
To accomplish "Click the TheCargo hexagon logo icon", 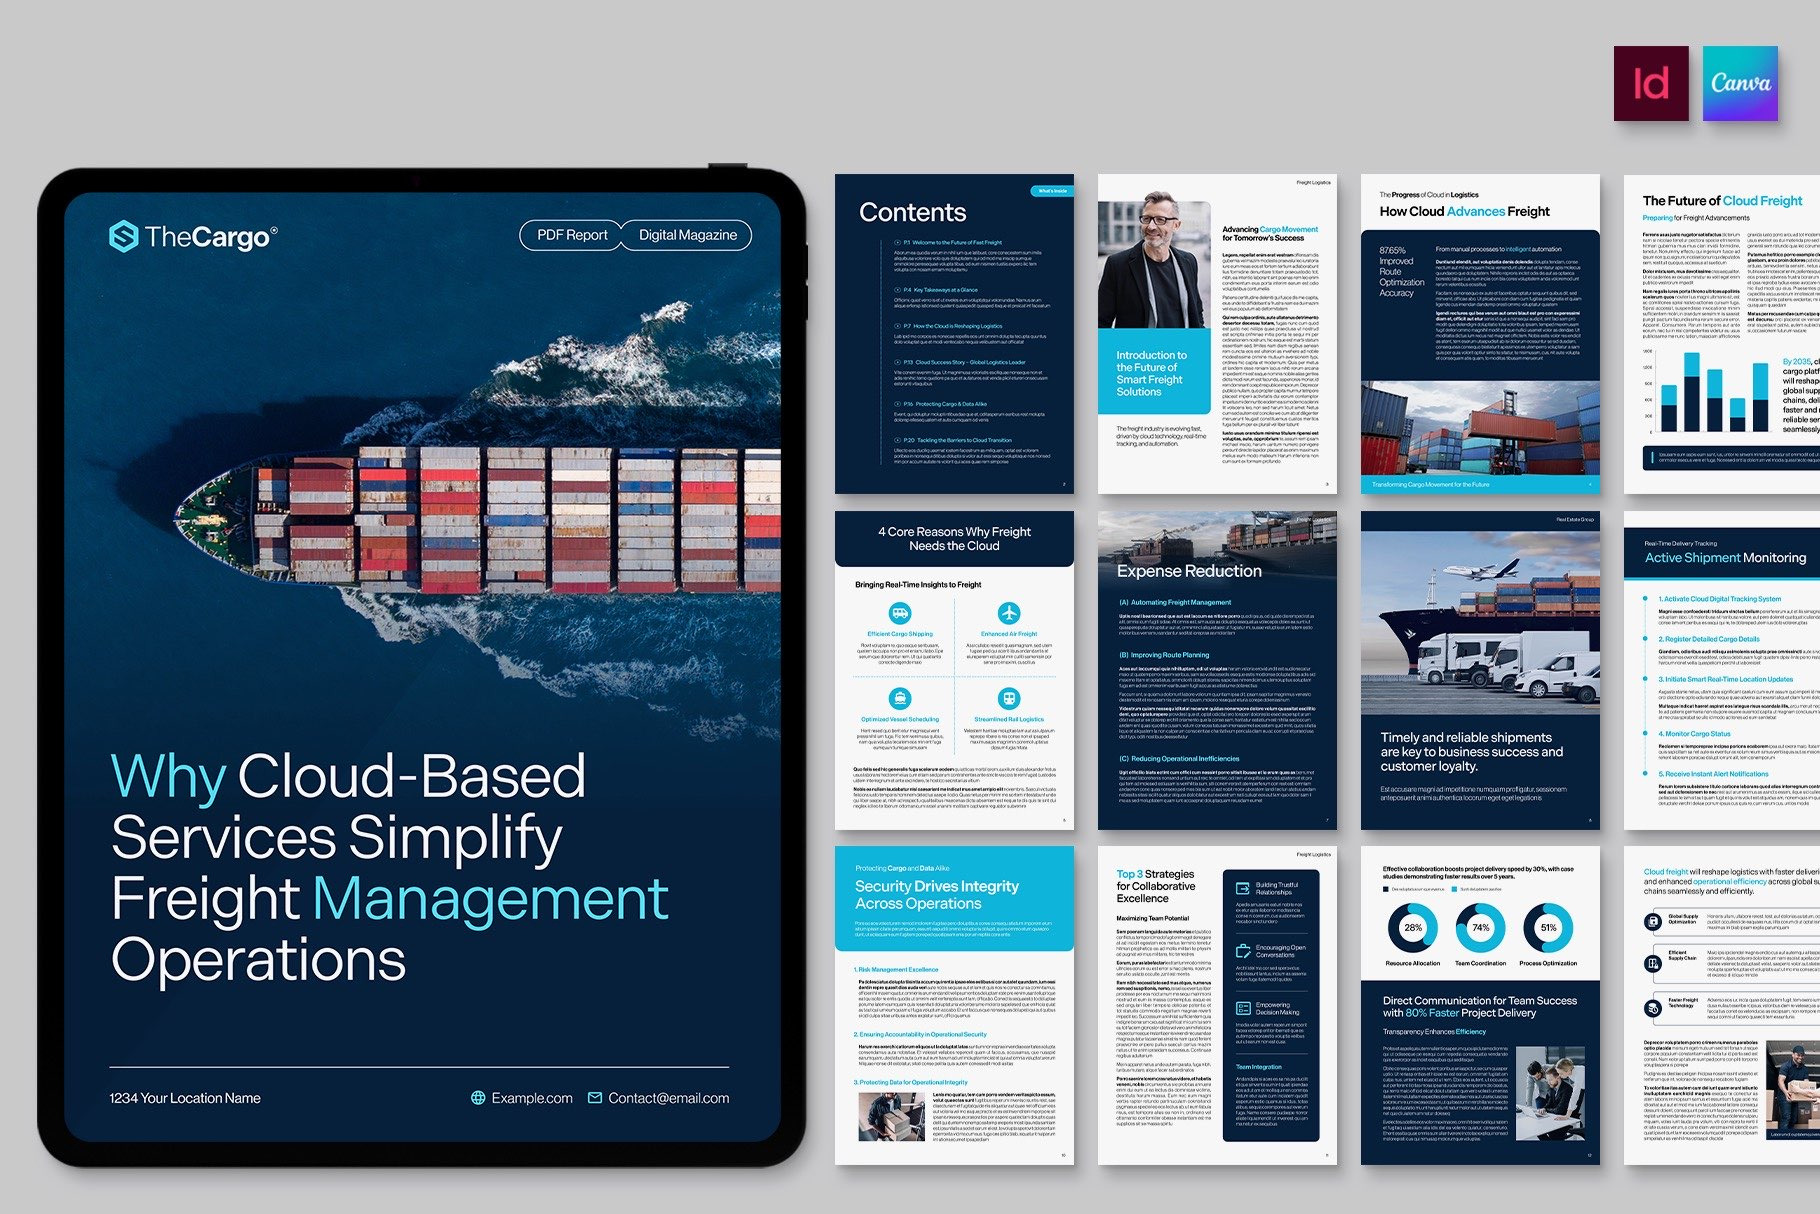I will tap(123, 237).
